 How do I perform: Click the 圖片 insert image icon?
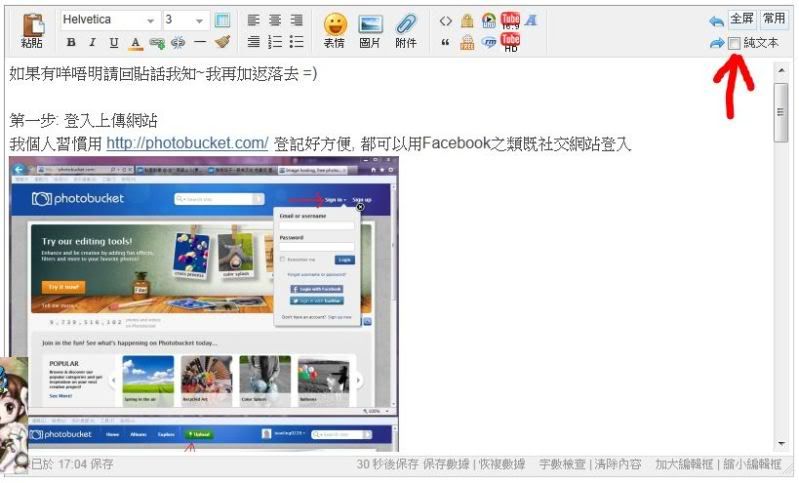pos(370,31)
